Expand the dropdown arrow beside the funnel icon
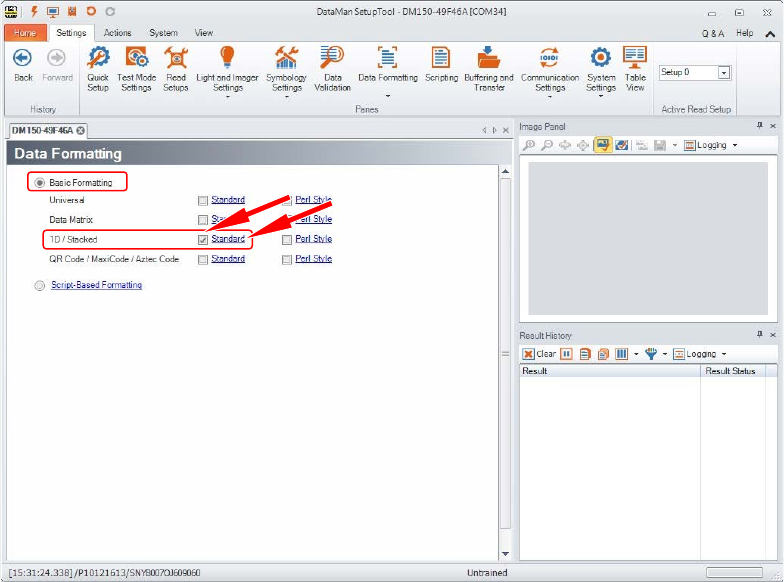The height and width of the screenshot is (582, 784). [665, 354]
